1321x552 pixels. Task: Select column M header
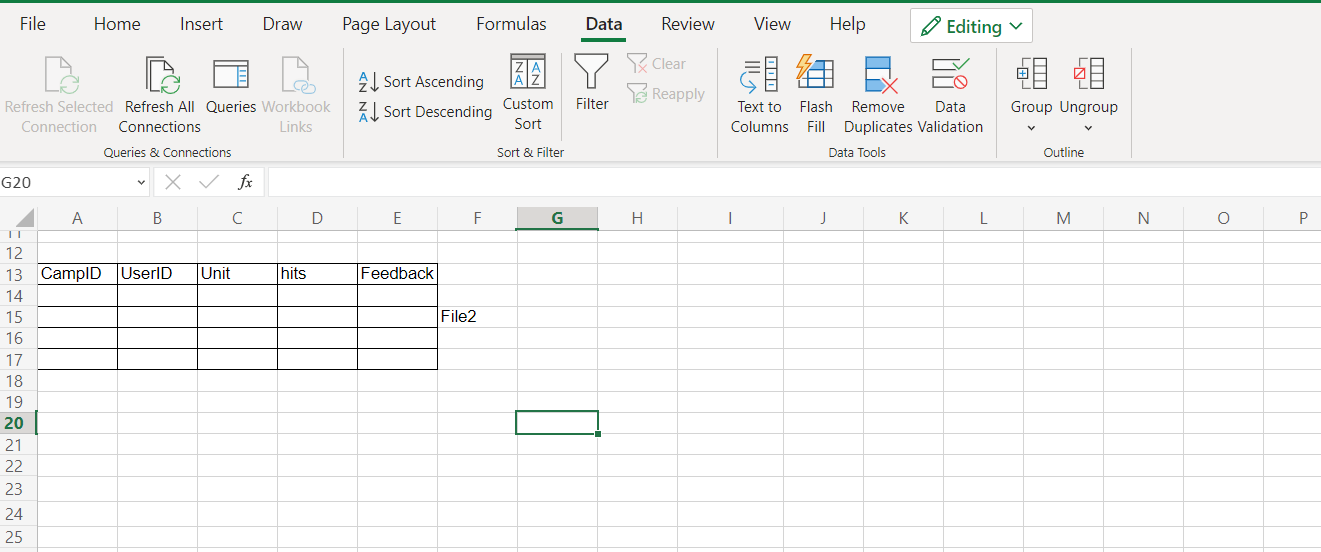1063,218
